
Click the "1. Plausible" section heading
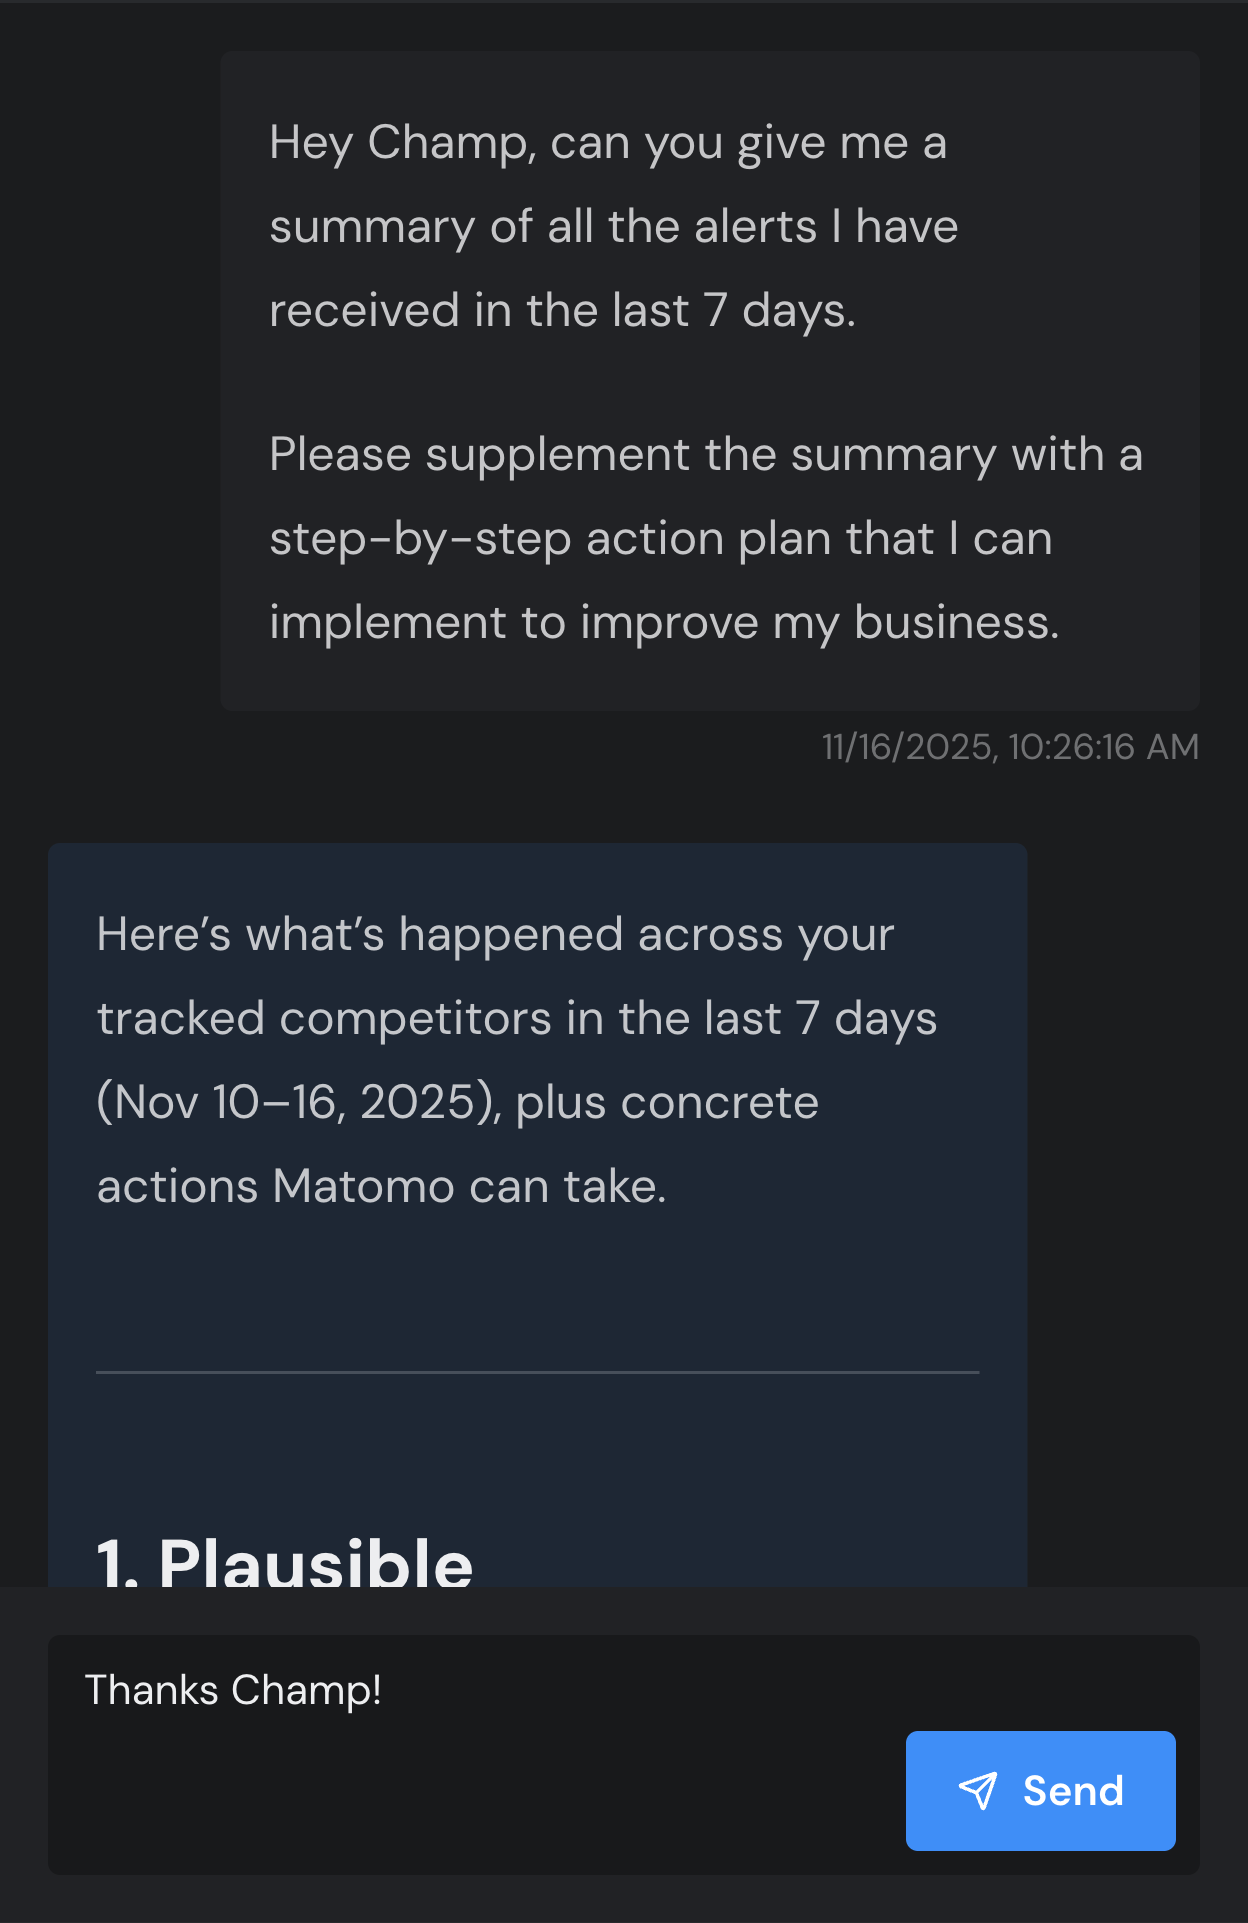tap(285, 1562)
